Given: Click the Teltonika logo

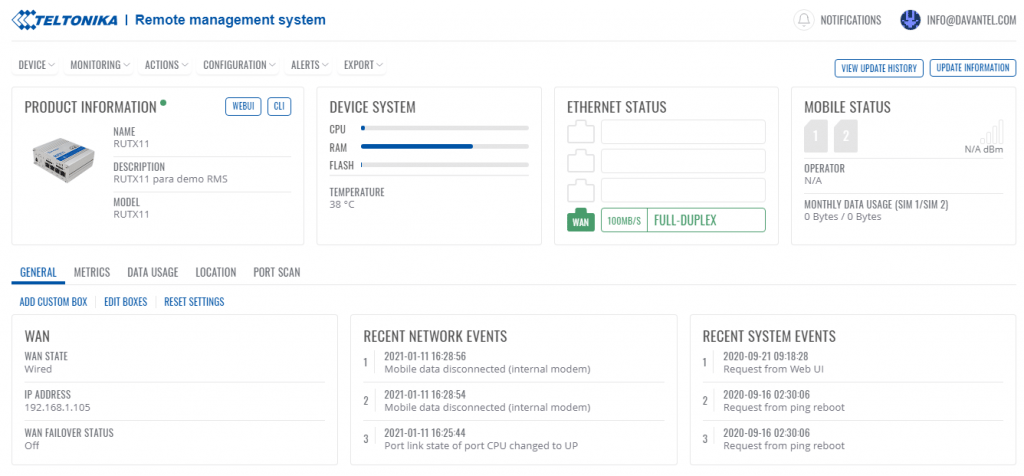Looking at the screenshot, I should pyautogui.click(x=64, y=20).
